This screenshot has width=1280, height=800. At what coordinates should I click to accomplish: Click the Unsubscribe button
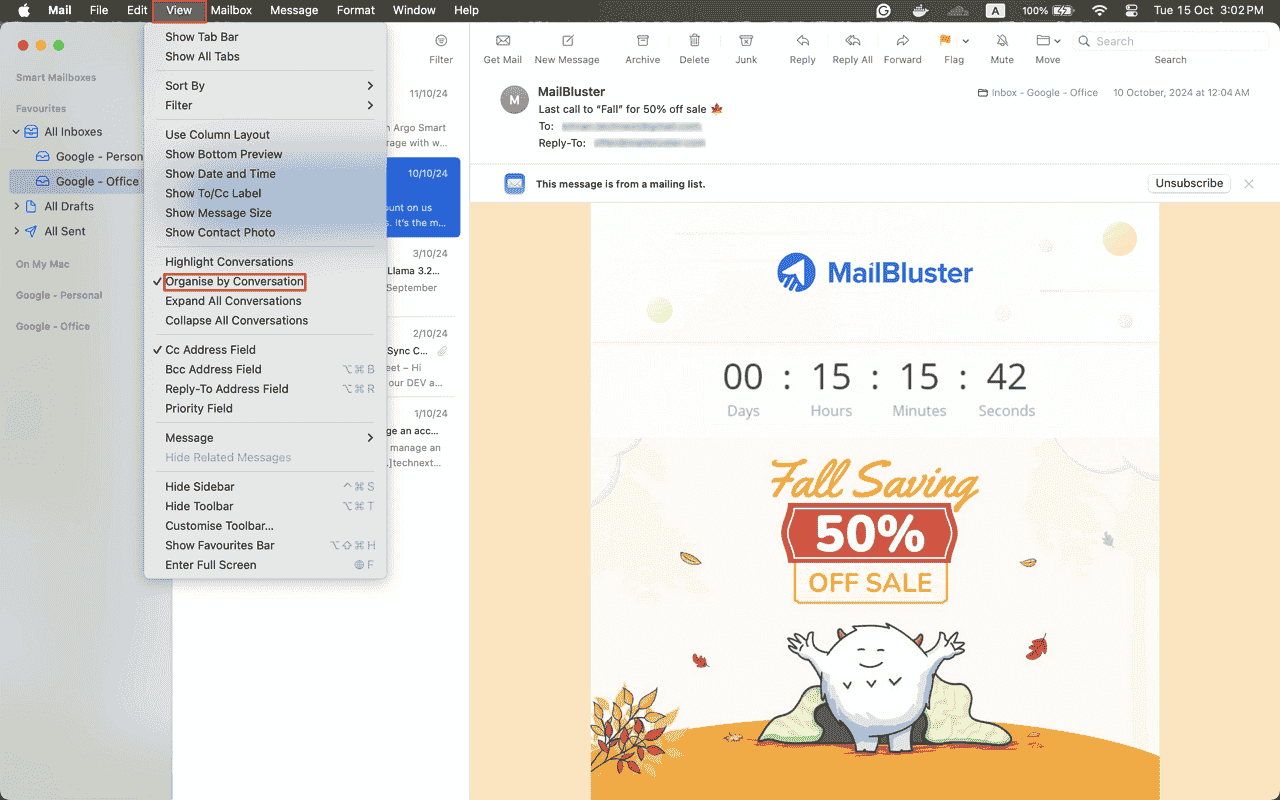[x=1189, y=183]
